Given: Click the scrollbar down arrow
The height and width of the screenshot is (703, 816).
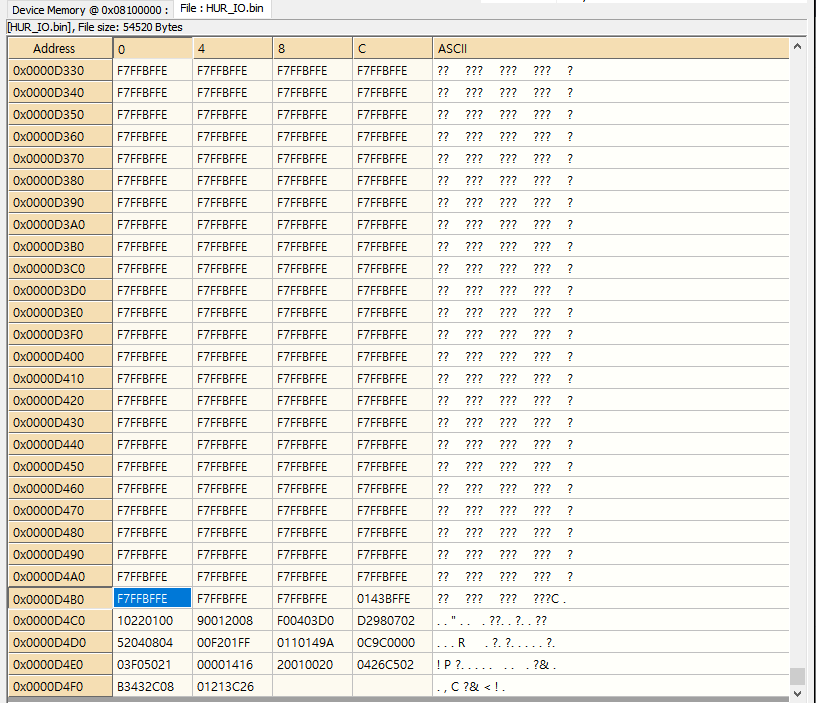Looking at the screenshot, I should pos(797,693).
